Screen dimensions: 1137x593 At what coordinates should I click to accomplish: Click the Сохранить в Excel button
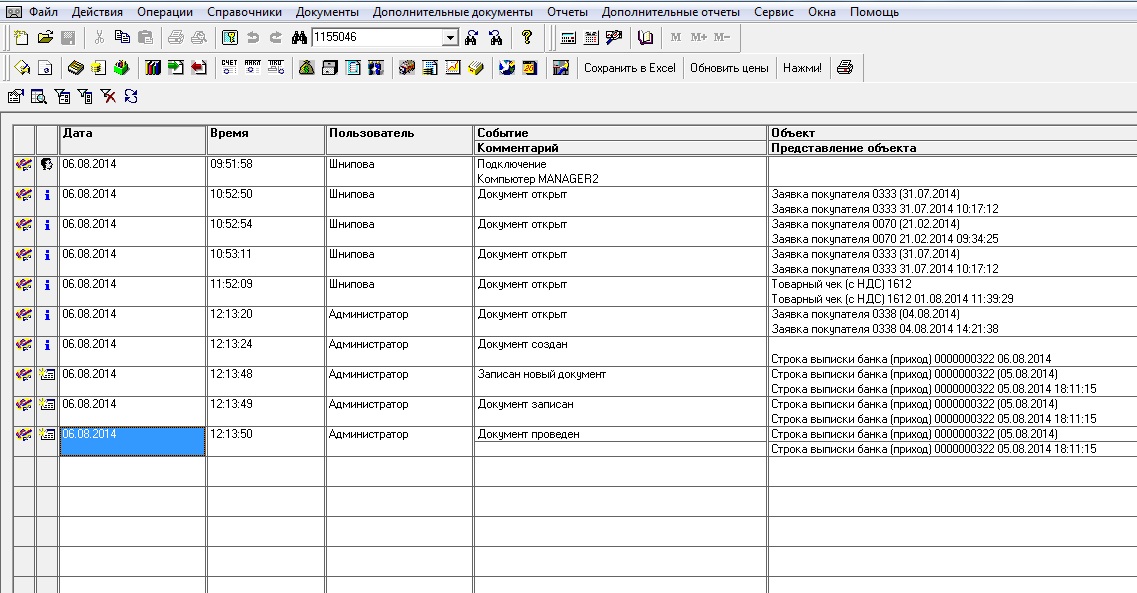coord(630,67)
